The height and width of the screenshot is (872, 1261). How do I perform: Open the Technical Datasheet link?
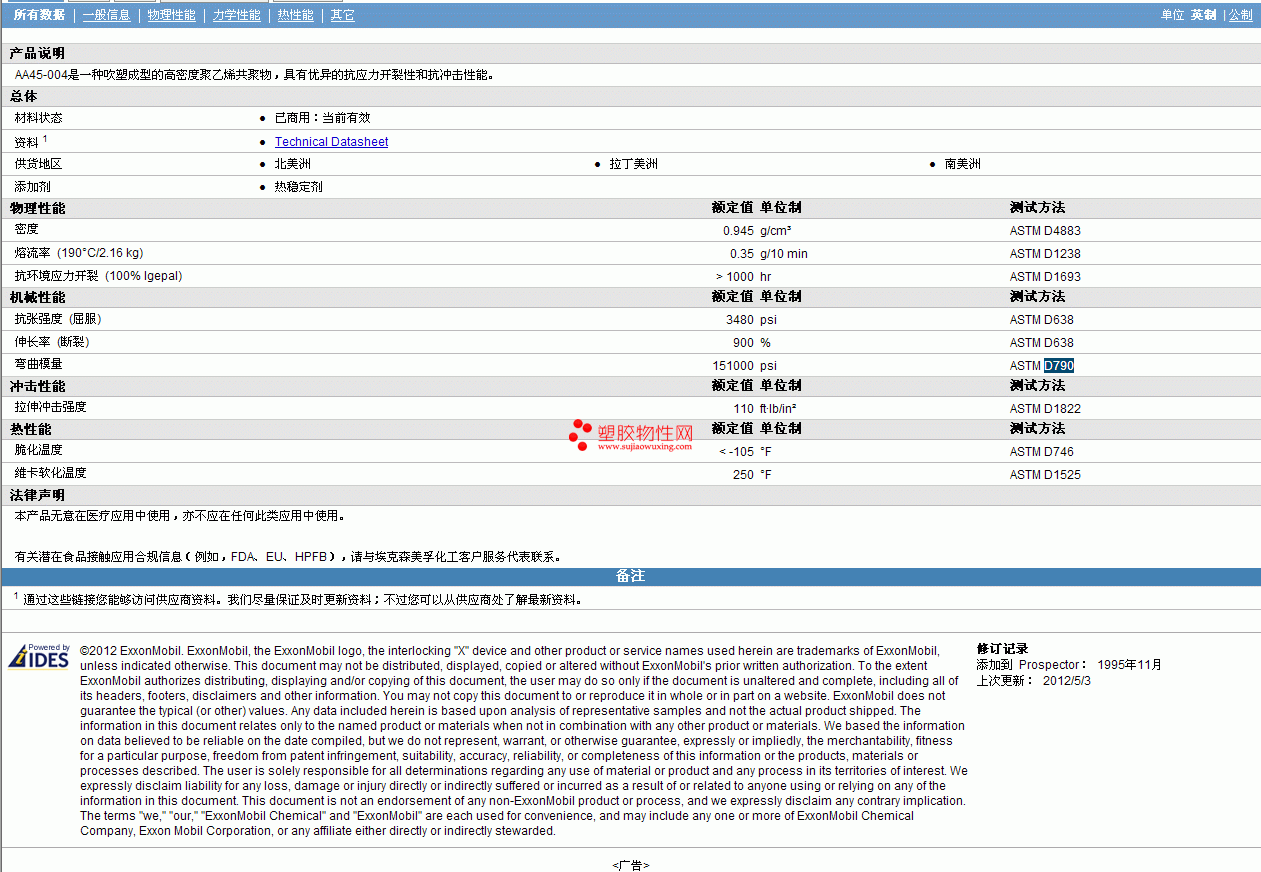[x=331, y=142]
